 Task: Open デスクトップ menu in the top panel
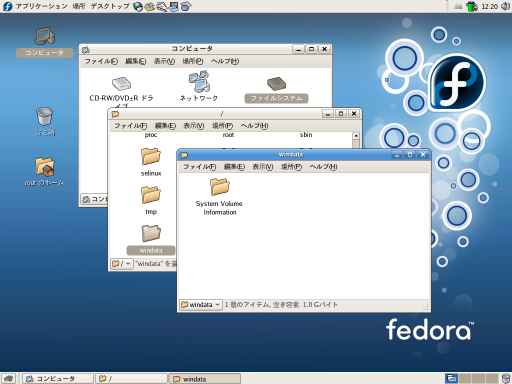(110, 6)
